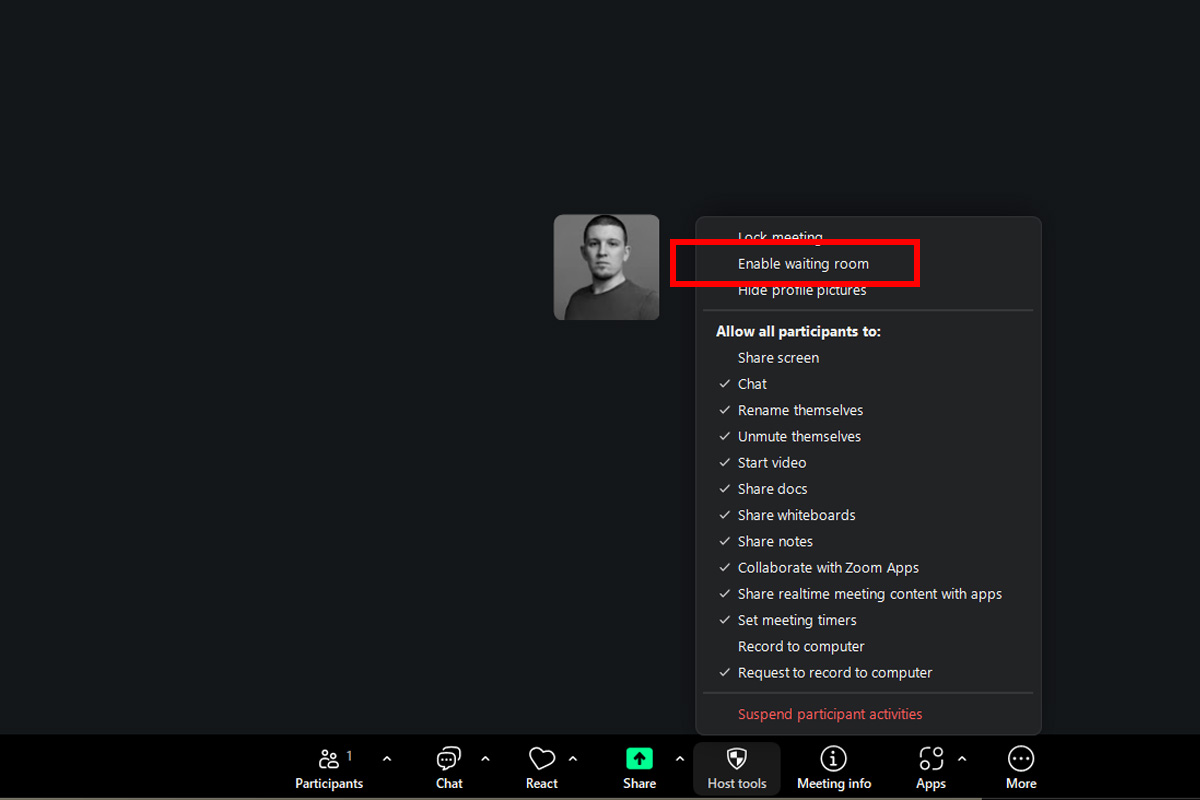The image size is (1200, 800).
Task: Click Suspend participant activities
Action: click(x=830, y=714)
